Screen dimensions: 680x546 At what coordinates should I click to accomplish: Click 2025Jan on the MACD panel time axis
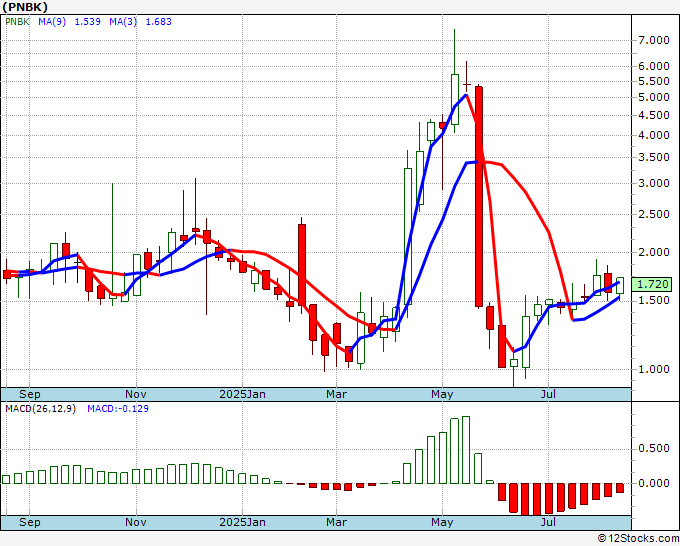242,522
